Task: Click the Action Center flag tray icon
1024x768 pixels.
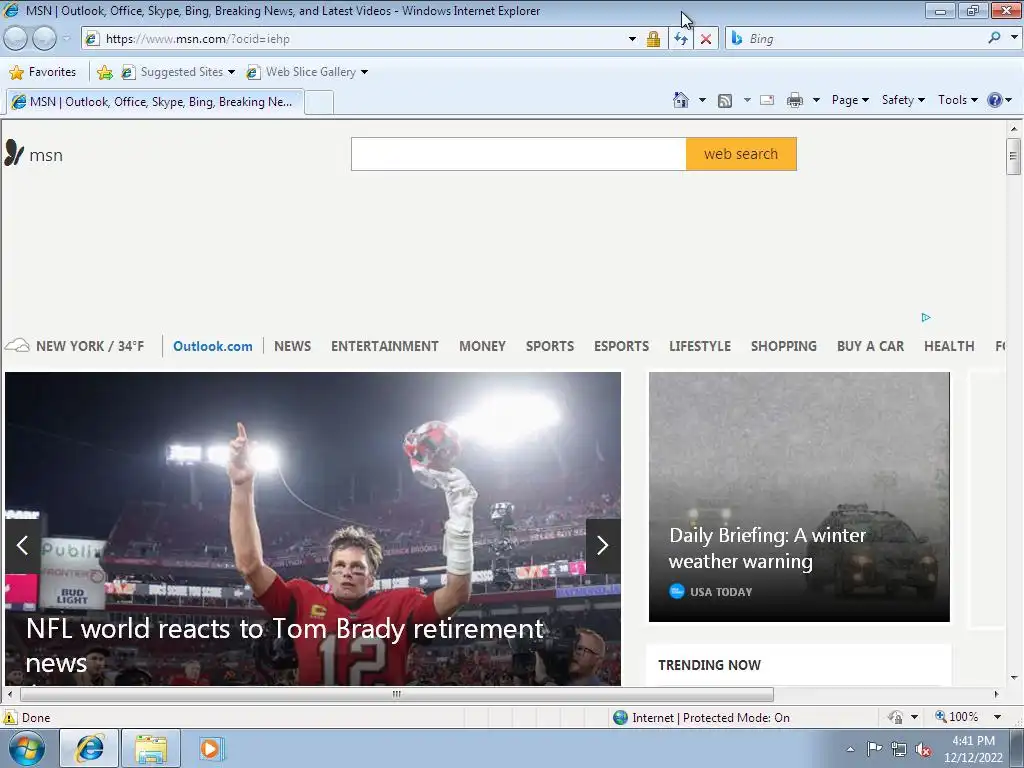Action: pyautogui.click(x=874, y=749)
